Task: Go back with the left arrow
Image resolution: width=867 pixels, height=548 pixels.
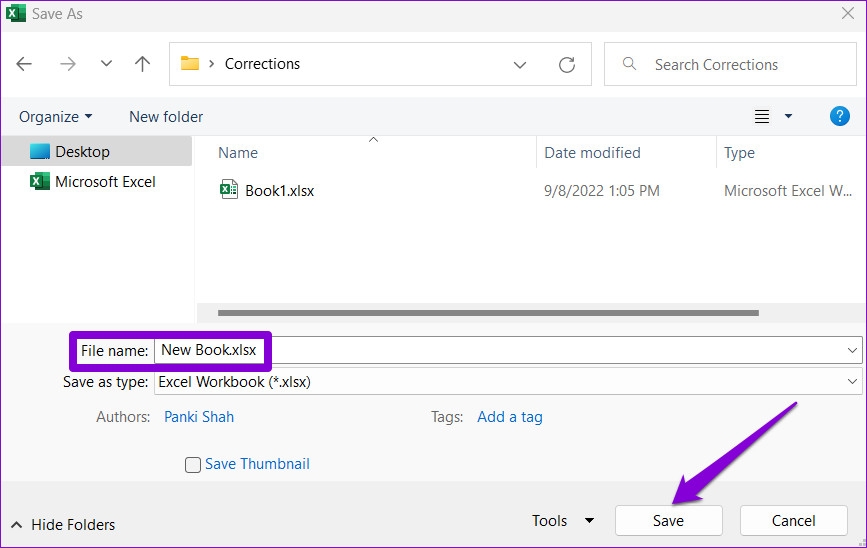Action: [x=24, y=64]
